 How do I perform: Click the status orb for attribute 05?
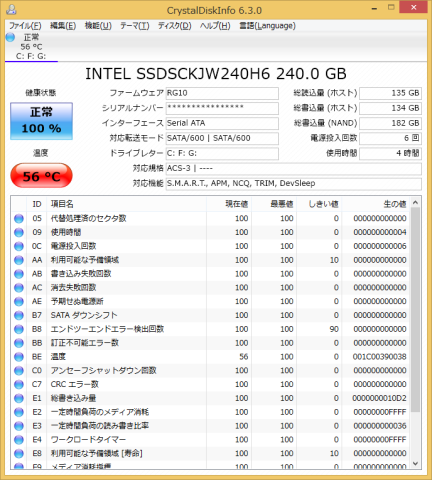pyautogui.click(x=19, y=219)
